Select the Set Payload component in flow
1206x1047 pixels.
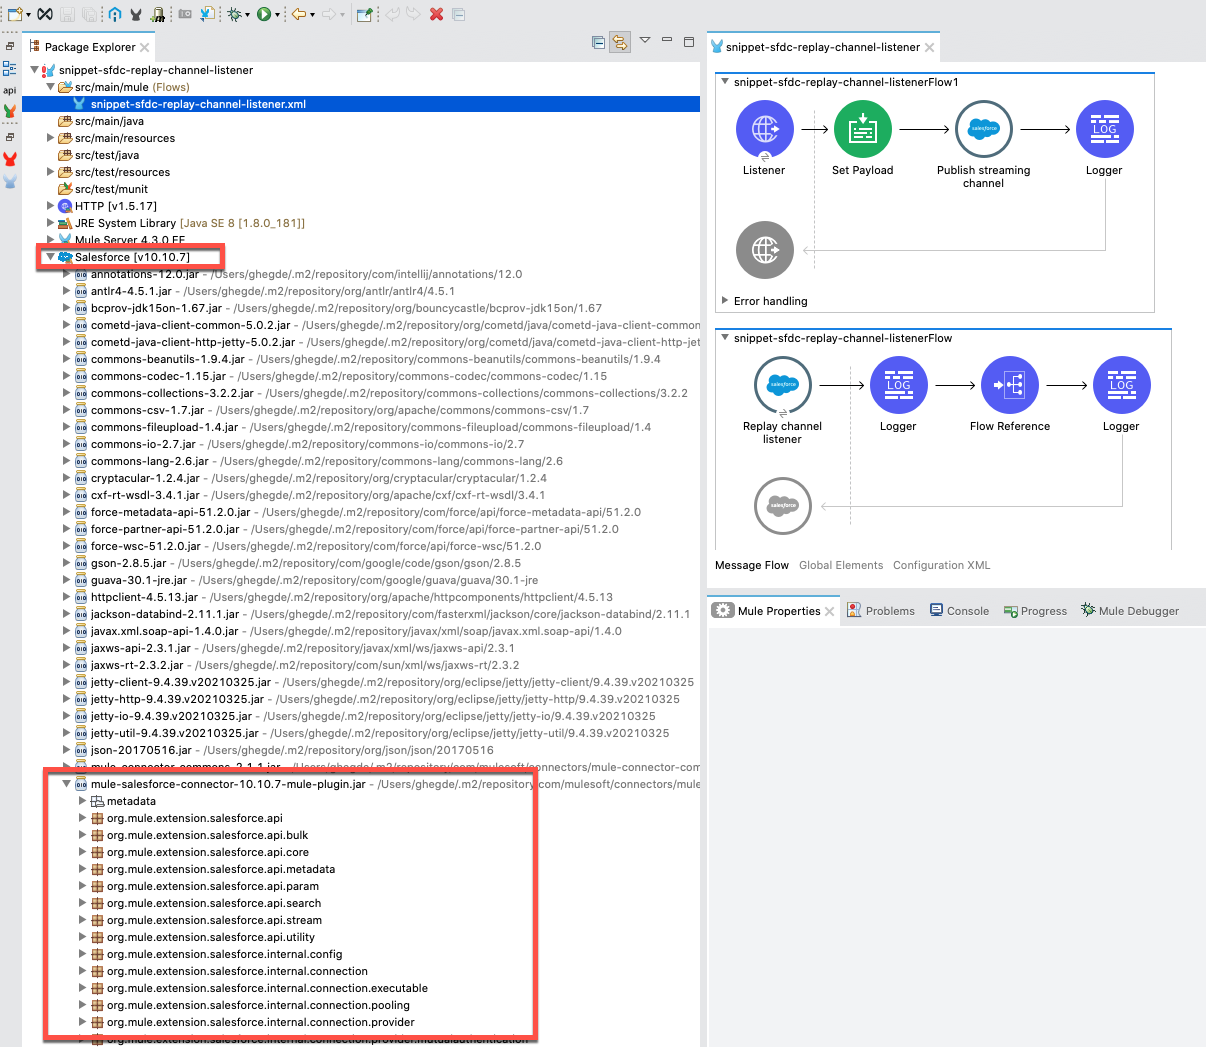coord(862,130)
